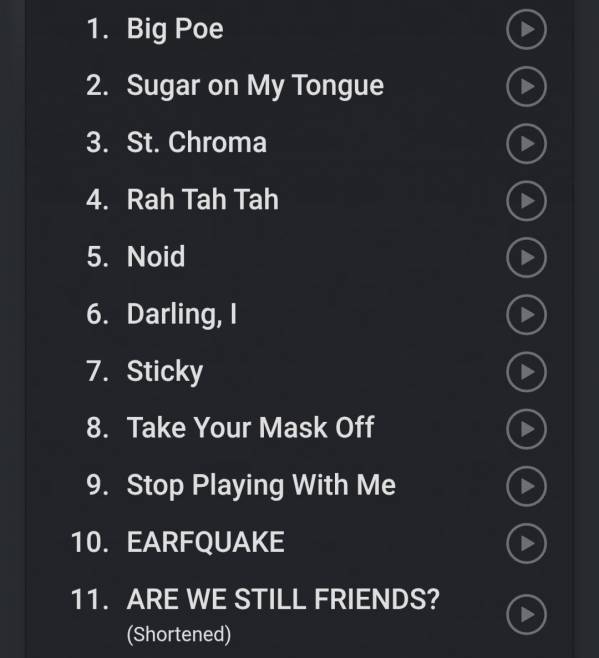This screenshot has width=599, height=658.
Task: Play ARE WE STILL FRIENDS? preview
Action: 526,614
